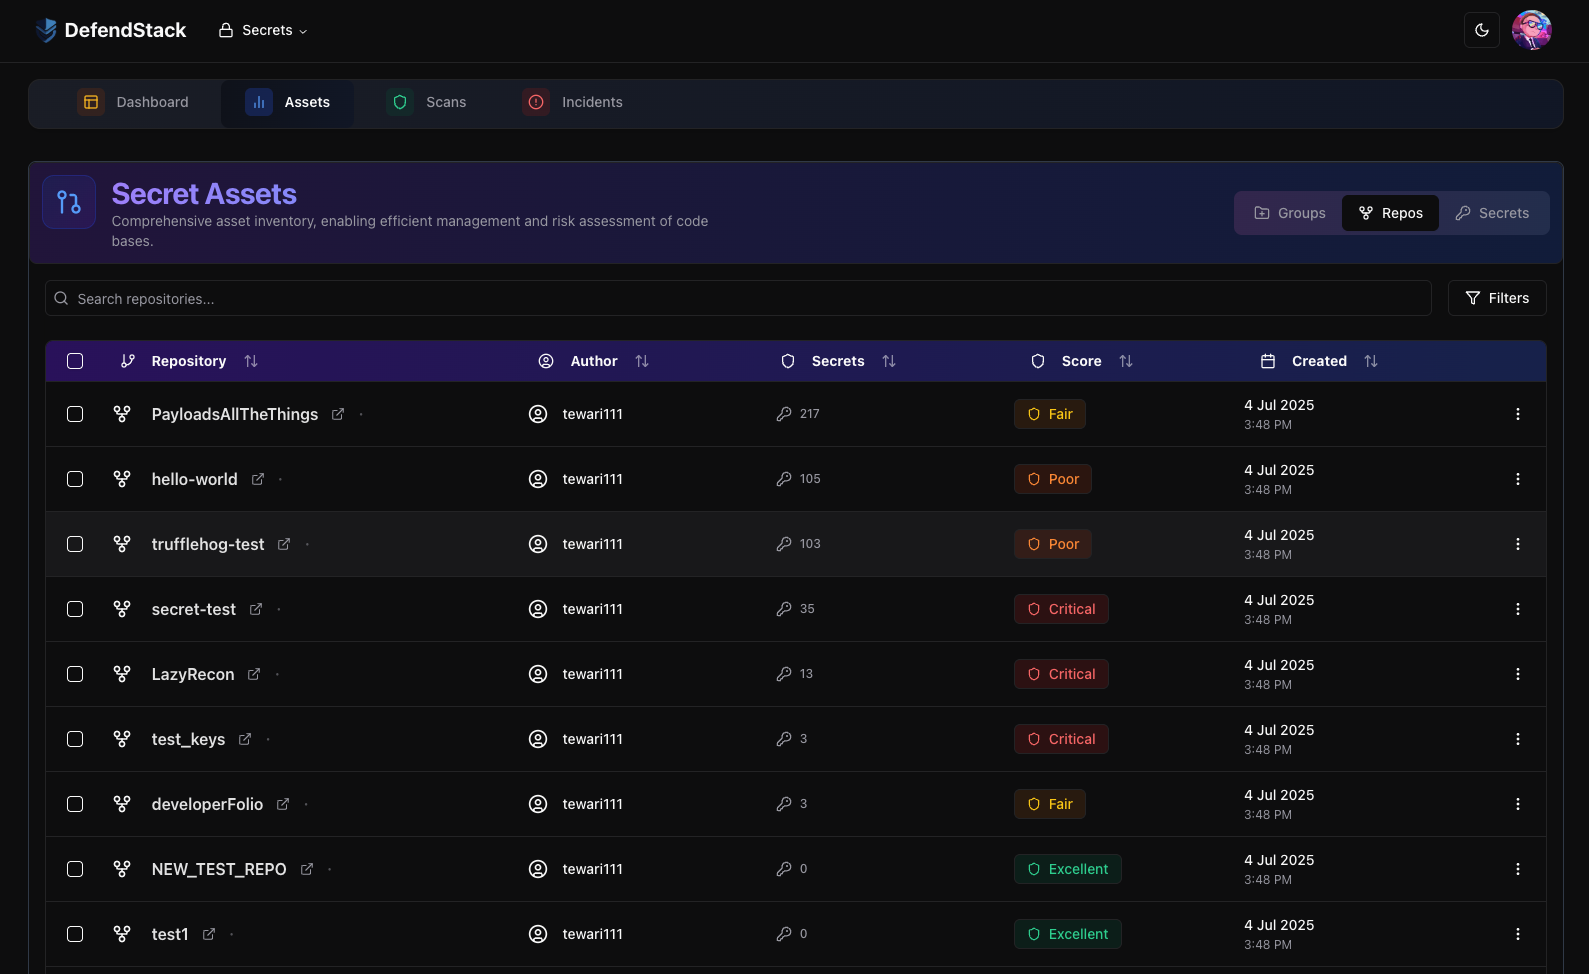Toggle the select-all header checkbox
Viewport: 1589px width, 974px height.
coord(75,361)
